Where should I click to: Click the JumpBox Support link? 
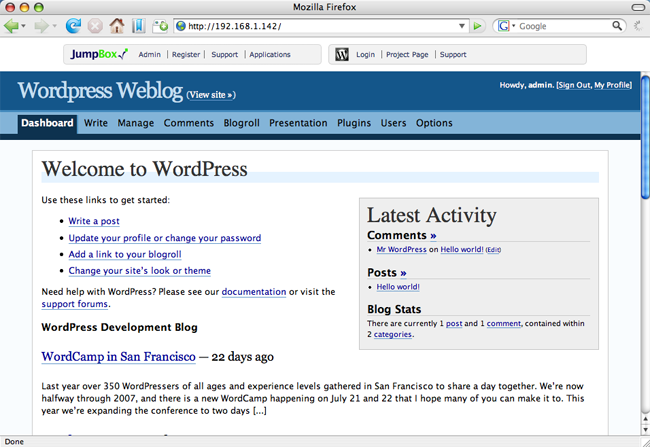click(x=225, y=54)
